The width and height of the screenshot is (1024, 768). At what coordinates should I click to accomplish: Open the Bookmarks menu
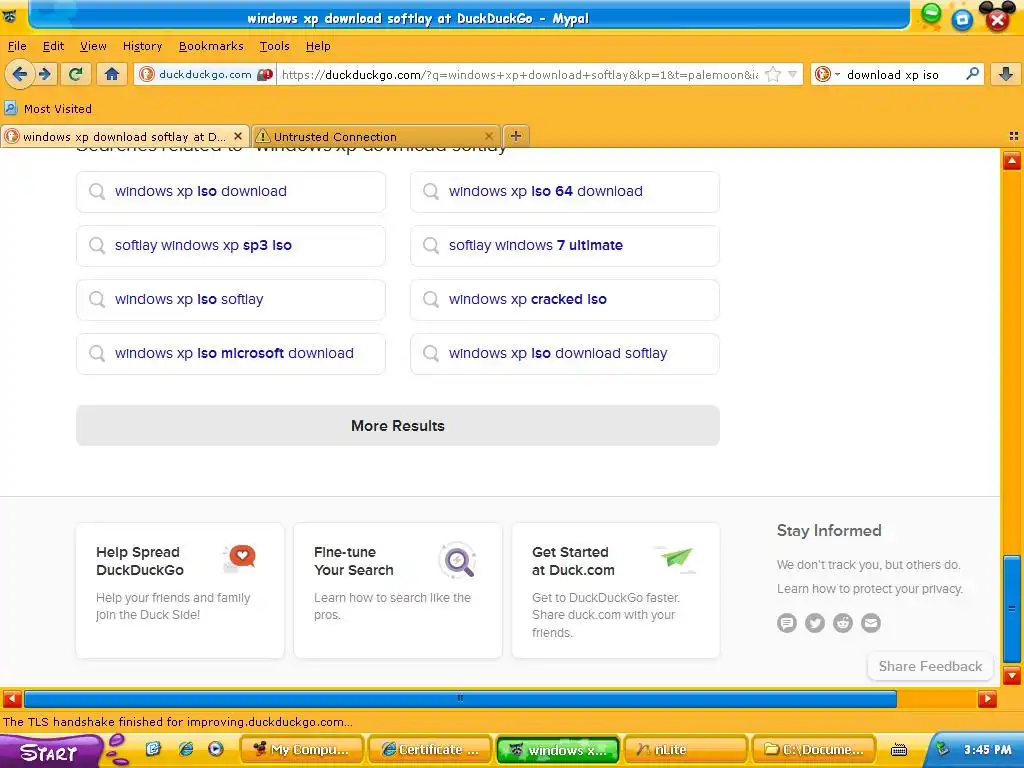(211, 46)
